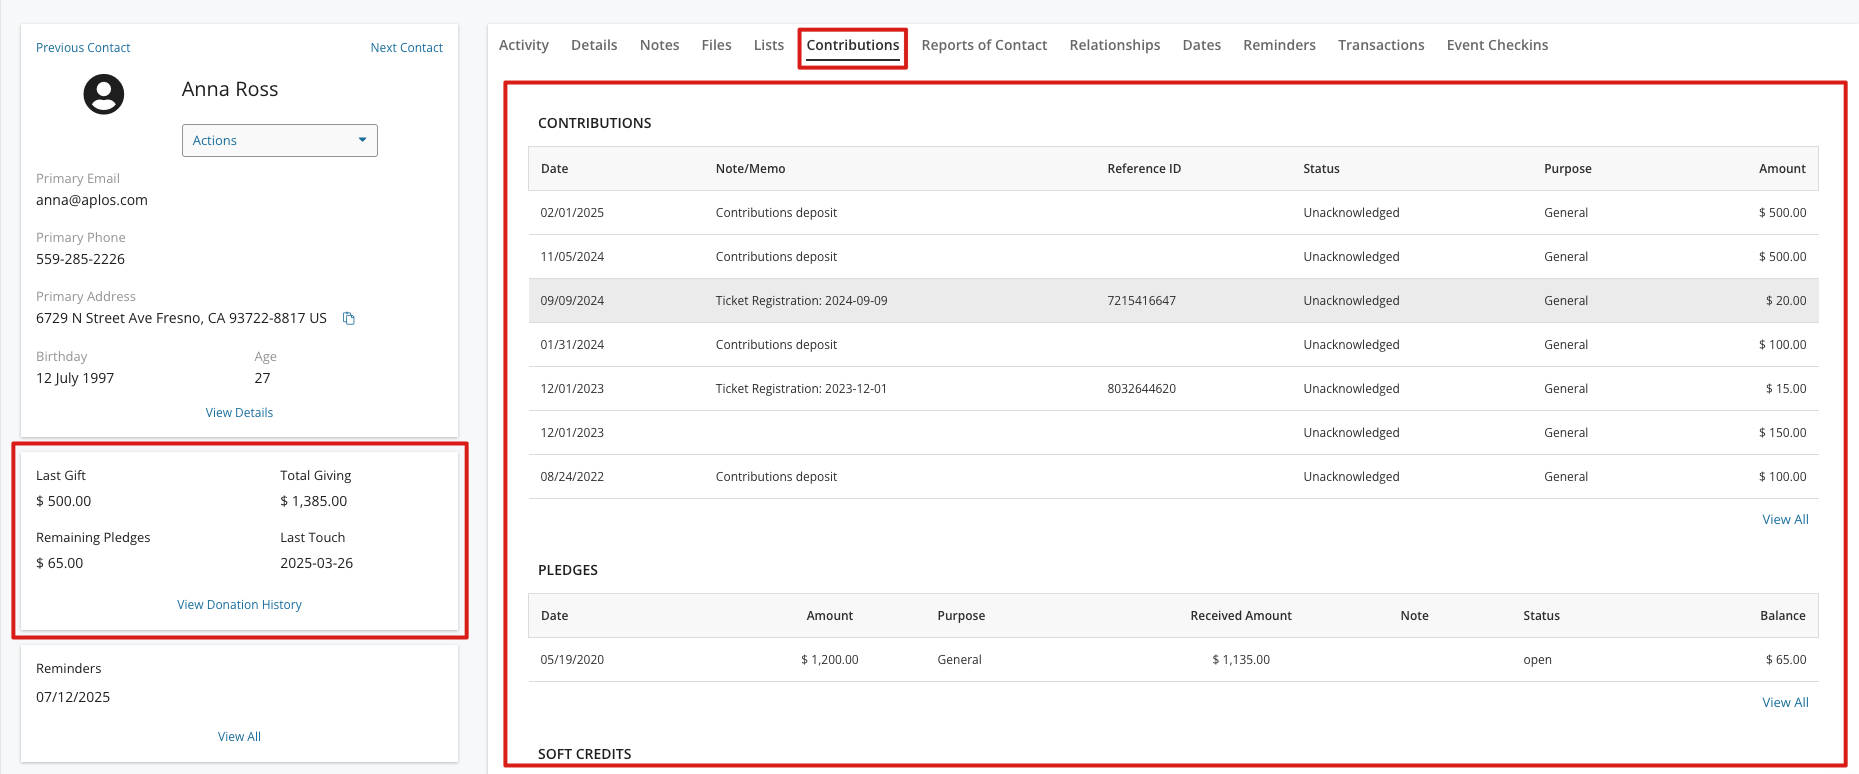Click the 01/31/2024 contribution date
Screen dimensions: 1859x774
(x=572, y=345)
